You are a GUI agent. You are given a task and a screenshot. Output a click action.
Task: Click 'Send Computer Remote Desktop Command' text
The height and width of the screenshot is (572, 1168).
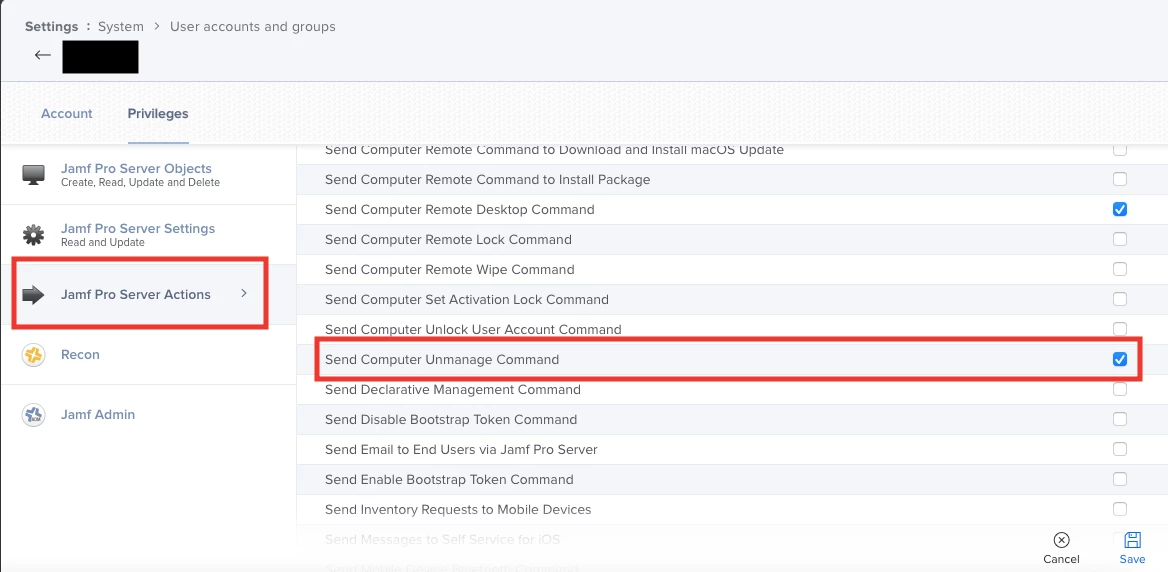[460, 209]
